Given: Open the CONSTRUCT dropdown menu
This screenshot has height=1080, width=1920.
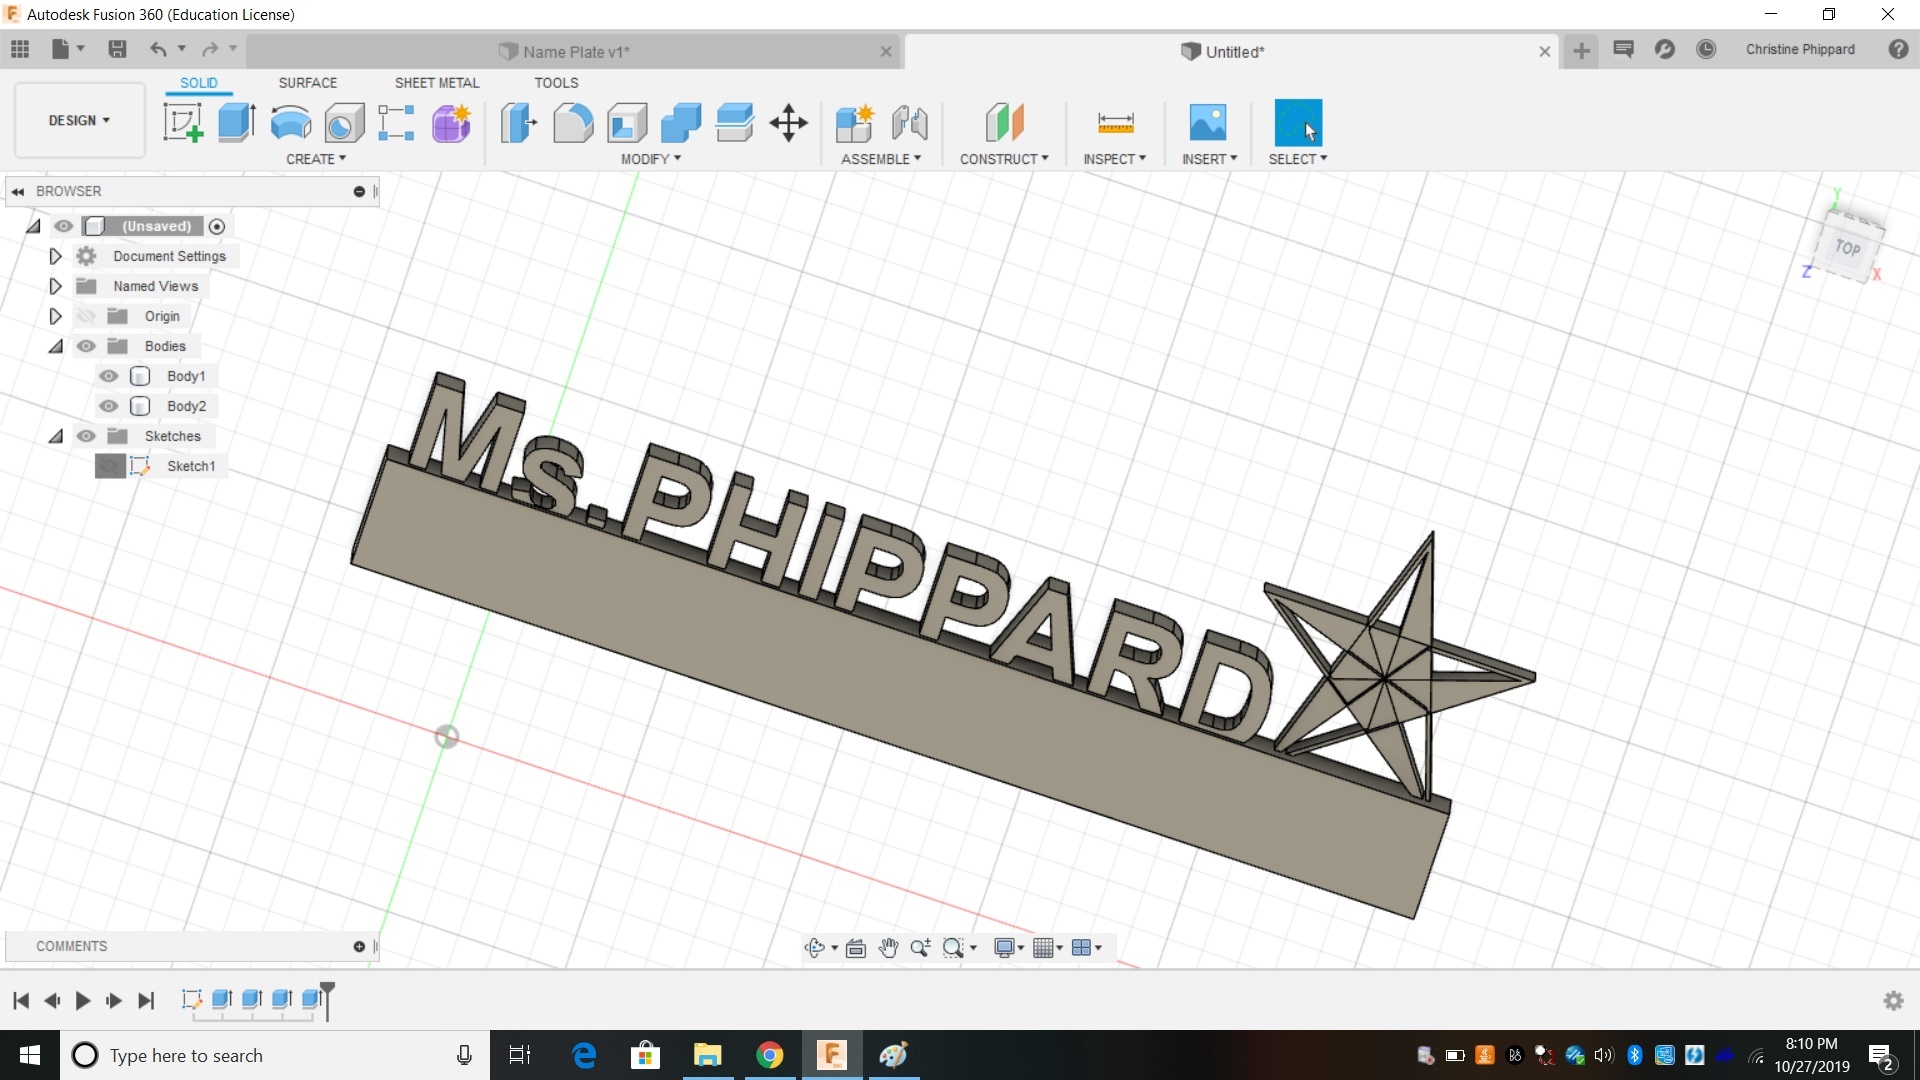Looking at the screenshot, I should [x=1004, y=159].
